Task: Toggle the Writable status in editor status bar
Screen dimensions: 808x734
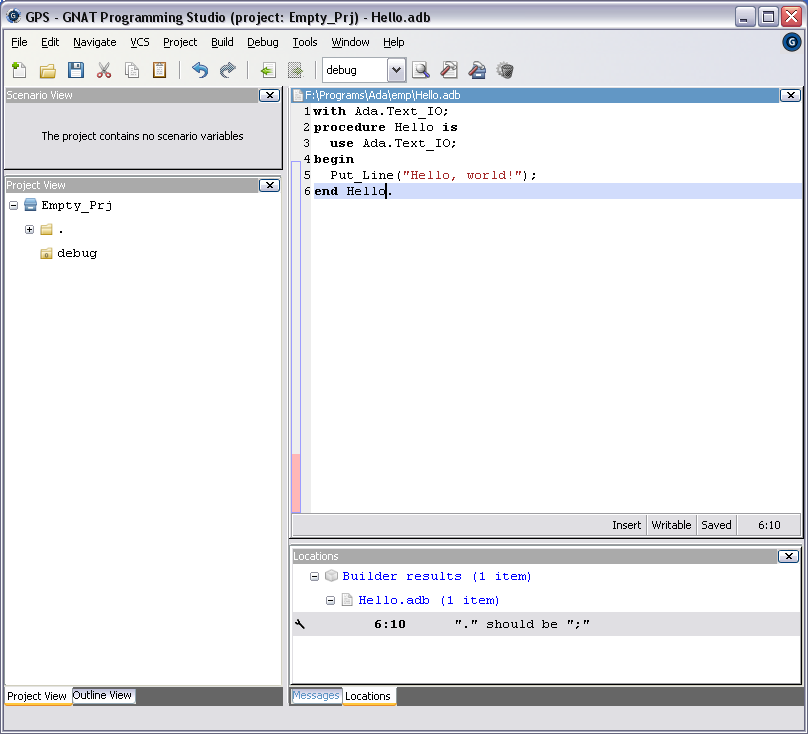Action: click(671, 524)
